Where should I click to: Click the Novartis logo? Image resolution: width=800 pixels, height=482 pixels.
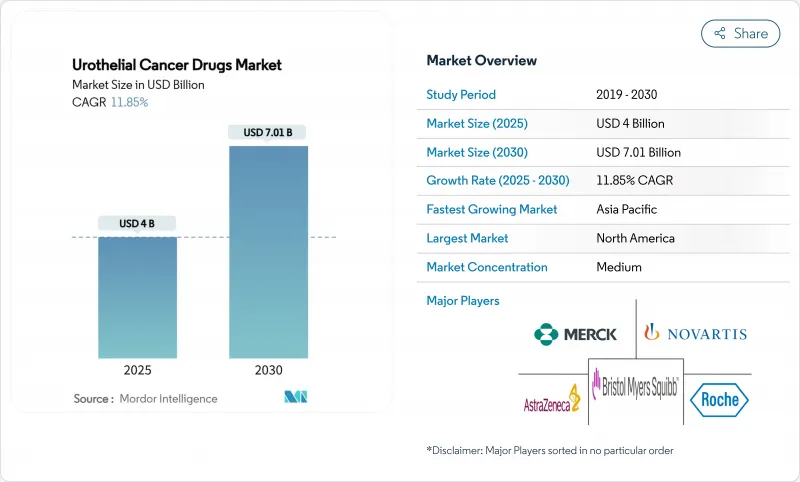coord(695,333)
